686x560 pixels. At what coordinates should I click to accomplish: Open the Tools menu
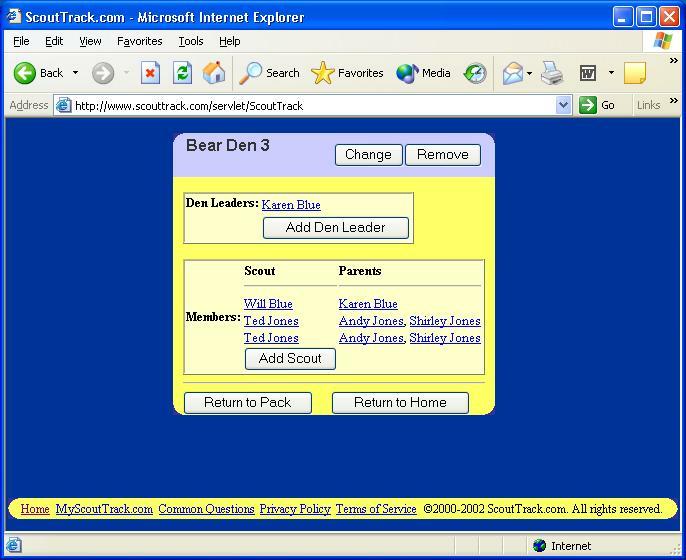(x=191, y=41)
